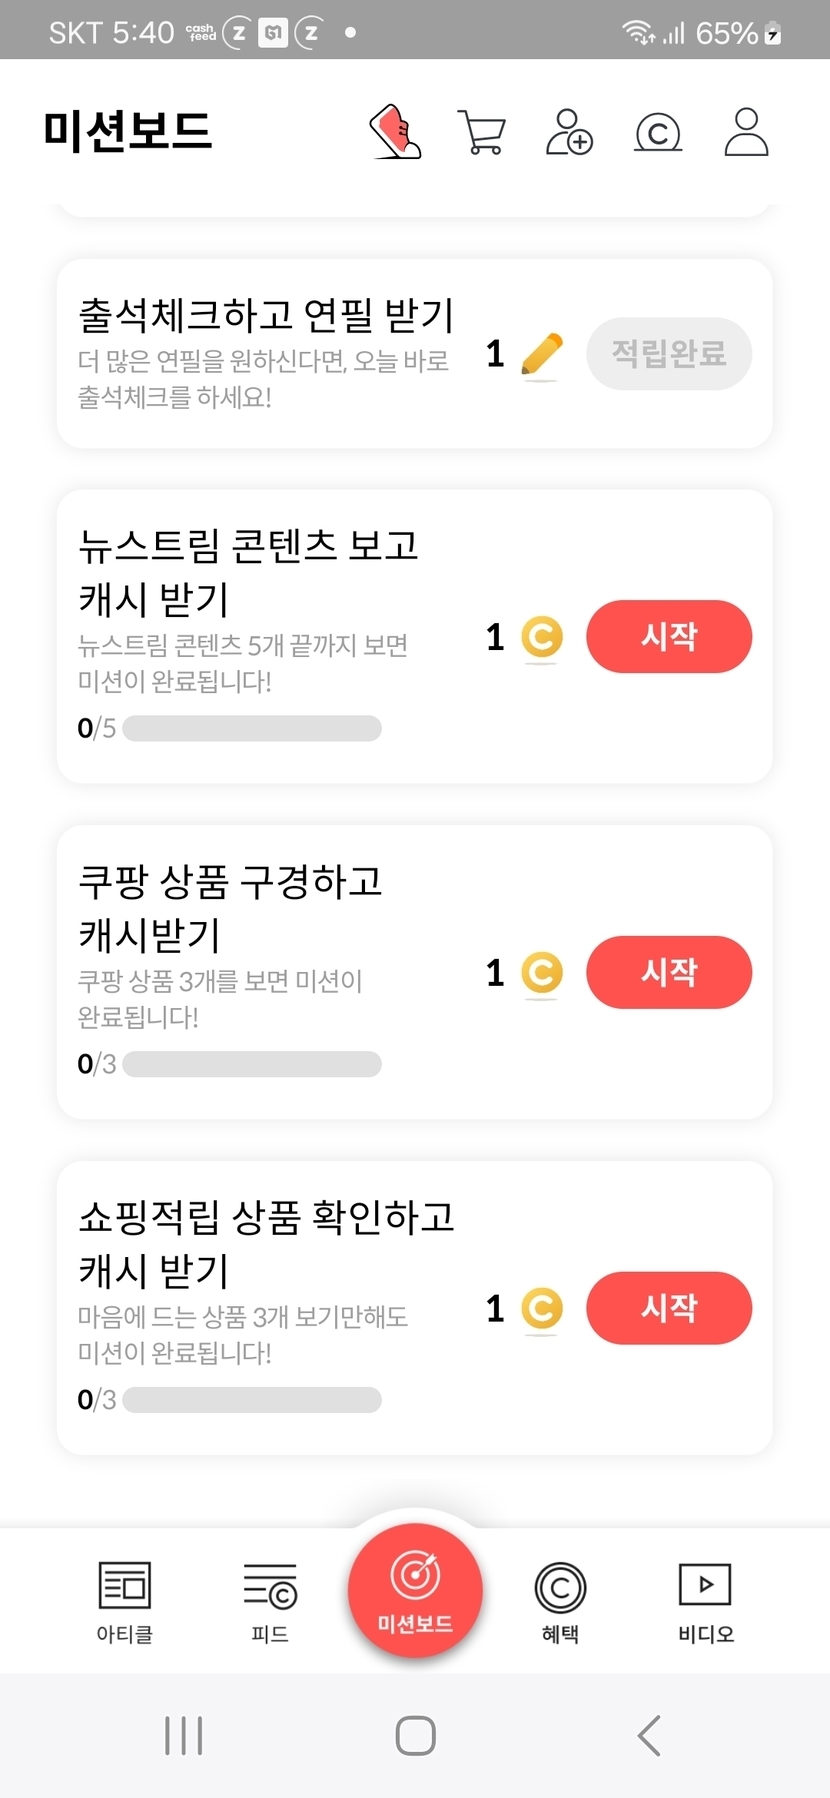
Task: Tap the 적립완료 attendance button
Action: pos(669,354)
